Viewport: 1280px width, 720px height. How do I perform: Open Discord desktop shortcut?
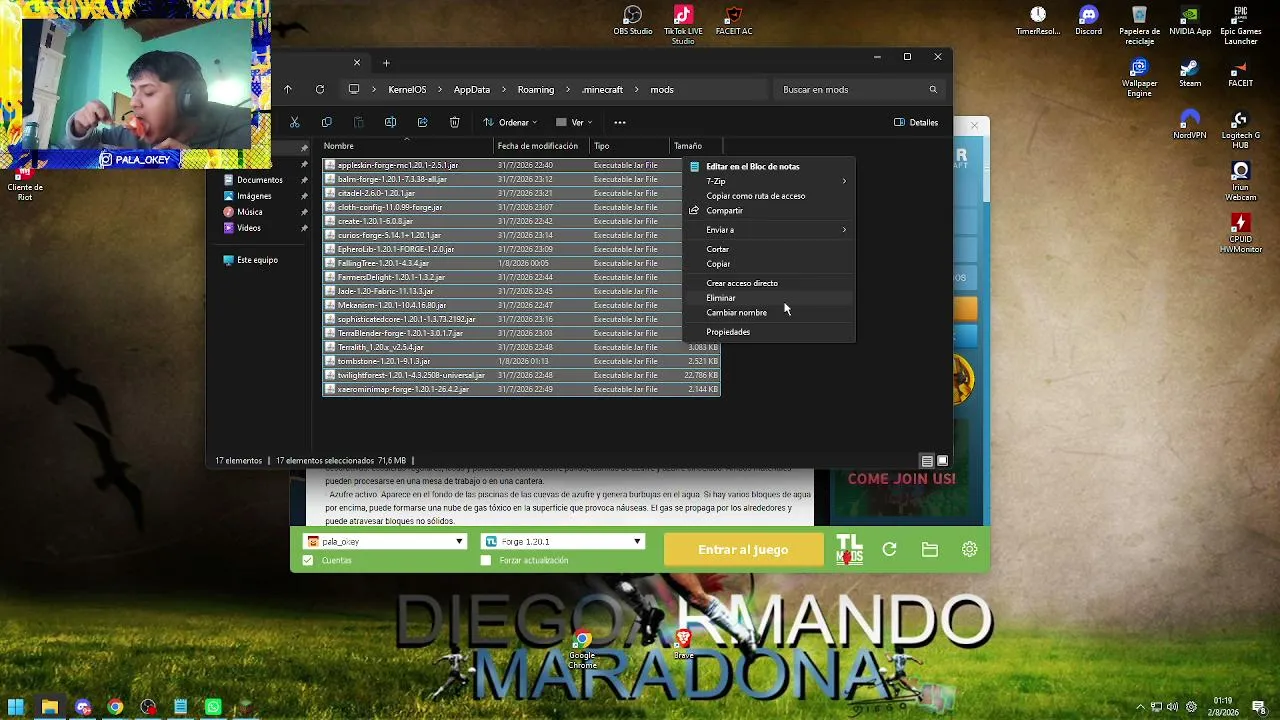tap(1088, 21)
